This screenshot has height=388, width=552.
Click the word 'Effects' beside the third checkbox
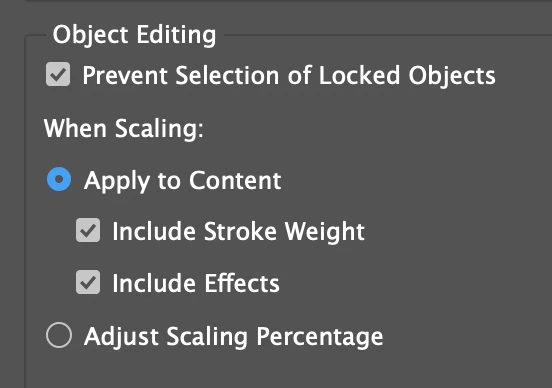(x=242, y=283)
